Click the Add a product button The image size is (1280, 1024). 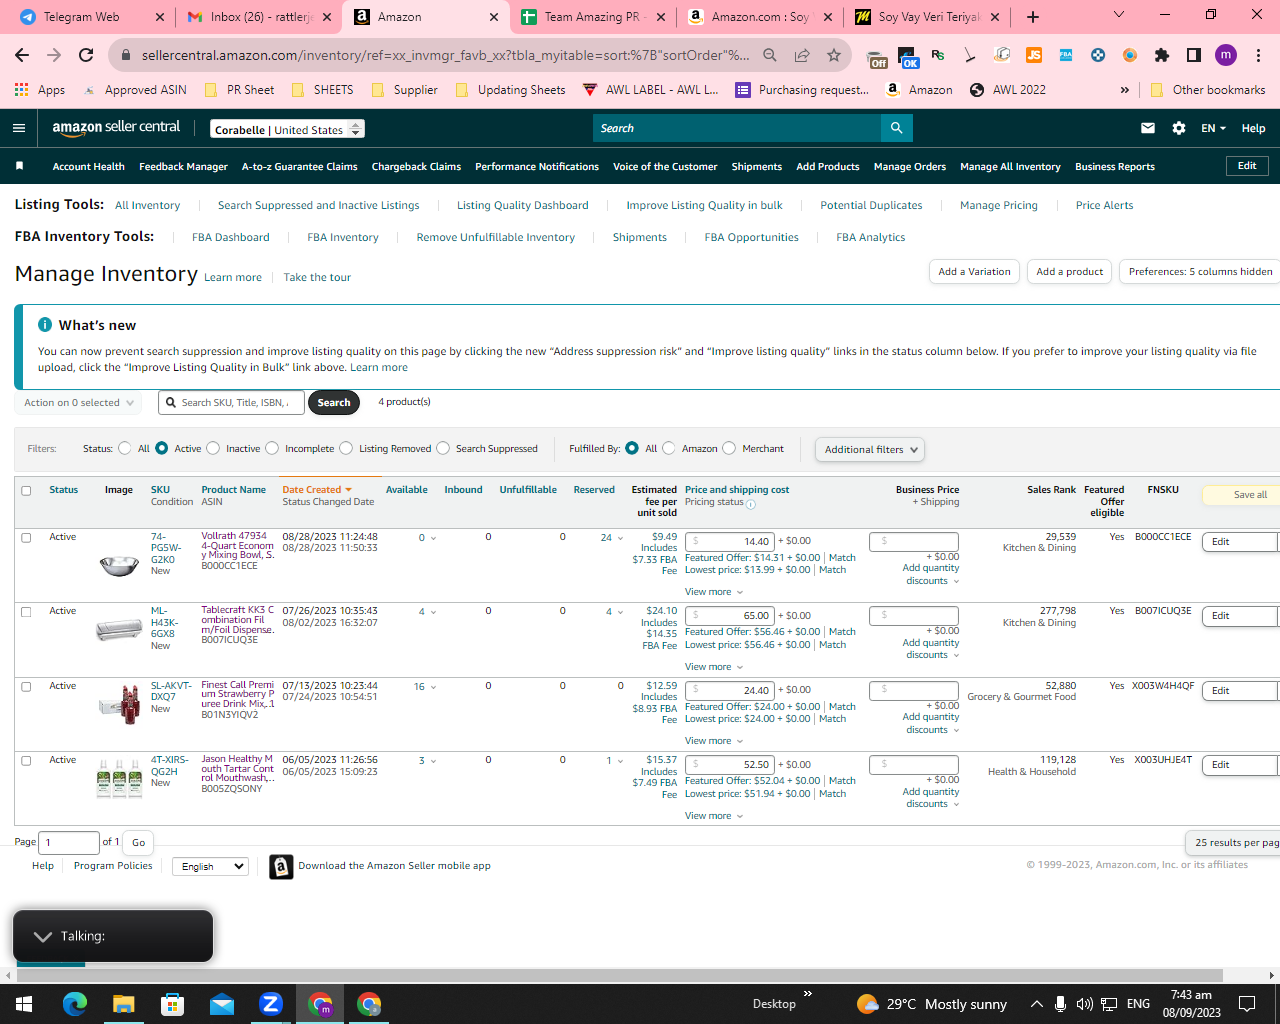coord(1069,272)
